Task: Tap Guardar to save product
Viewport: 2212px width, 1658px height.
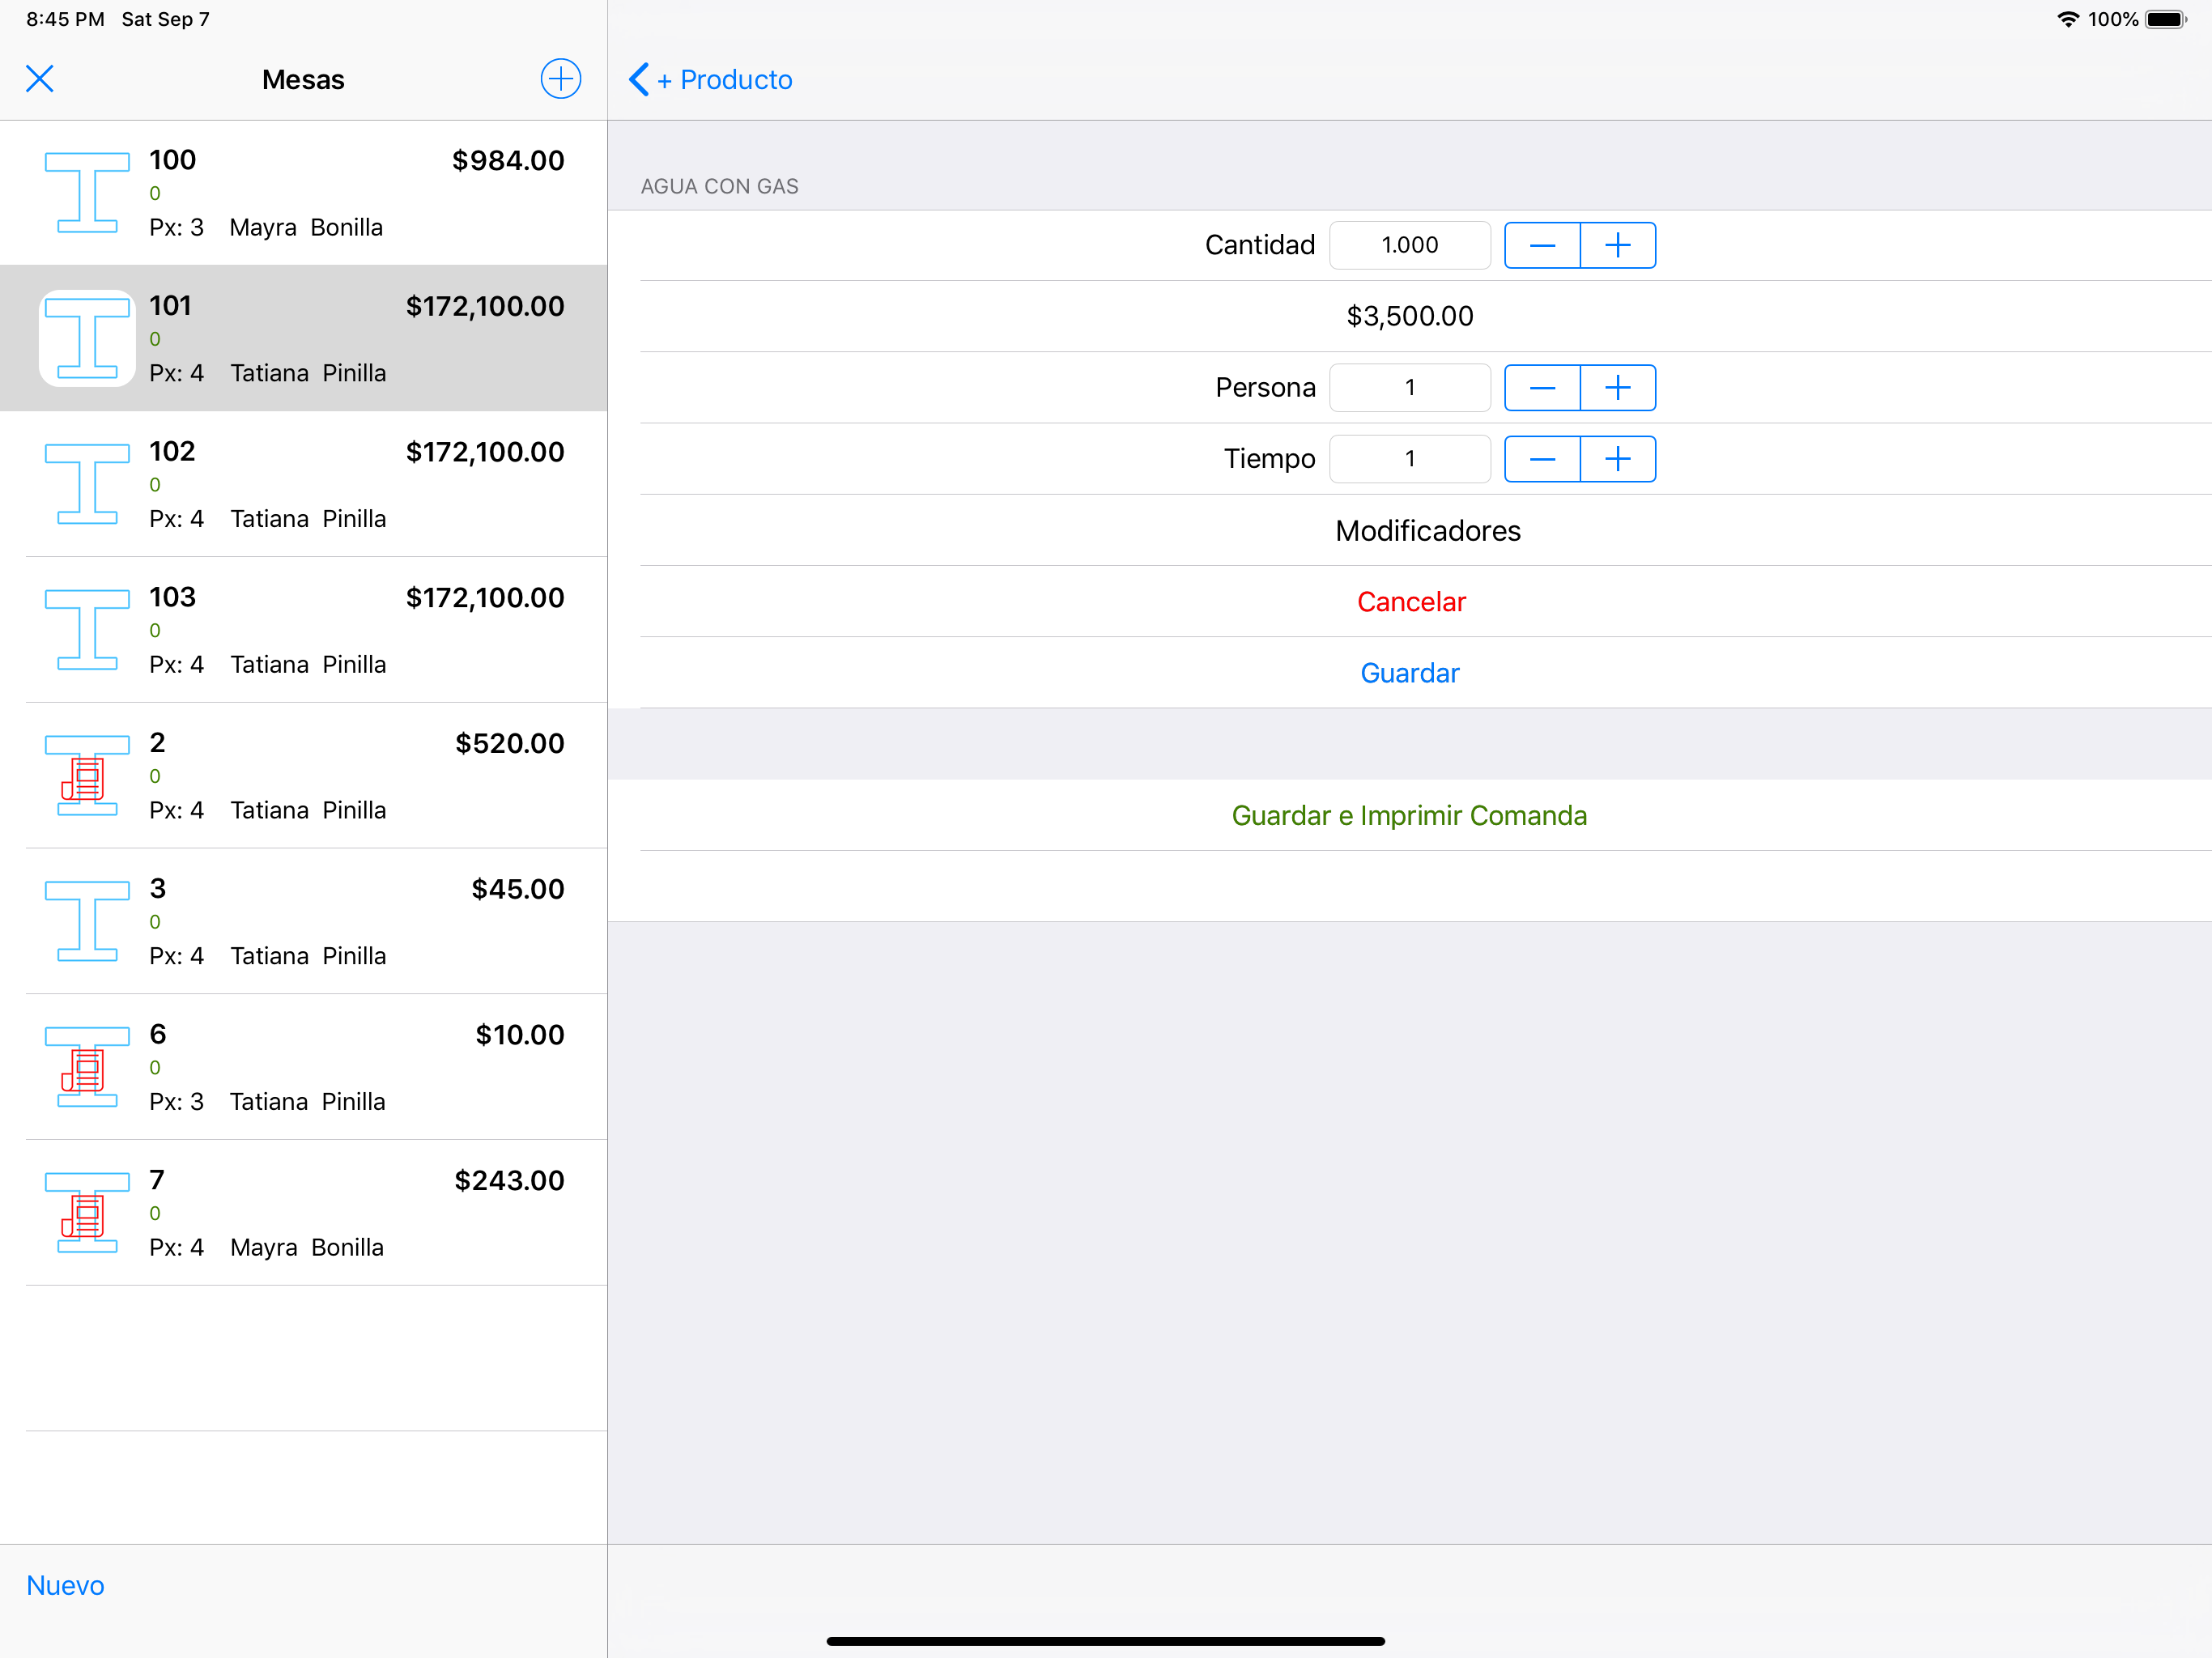Action: (x=1410, y=673)
